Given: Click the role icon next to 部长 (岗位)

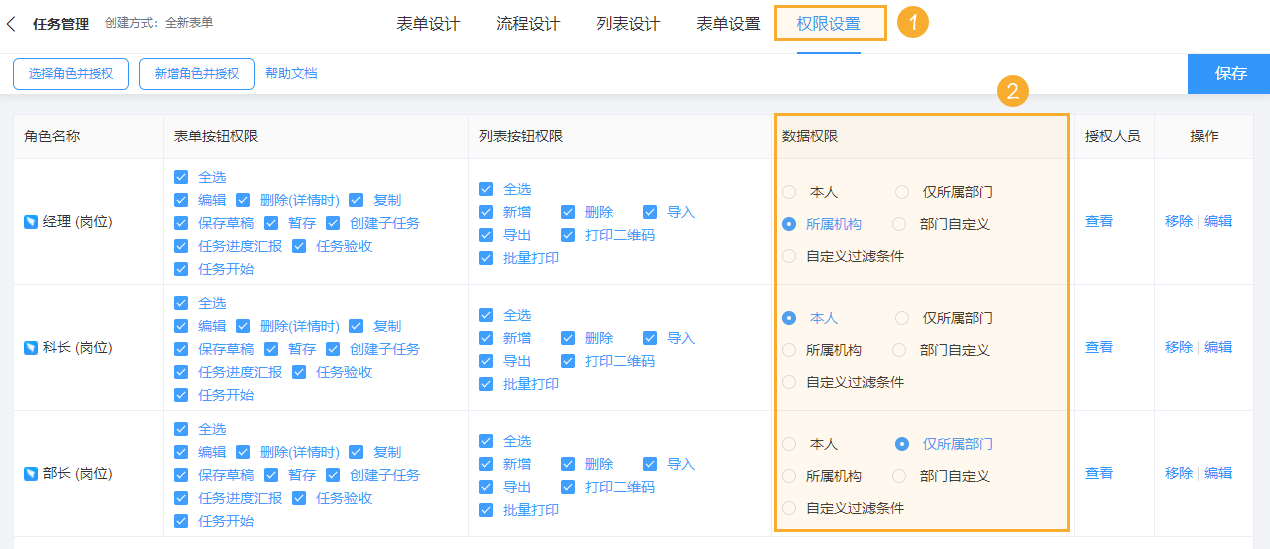Looking at the screenshot, I should [31, 474].
